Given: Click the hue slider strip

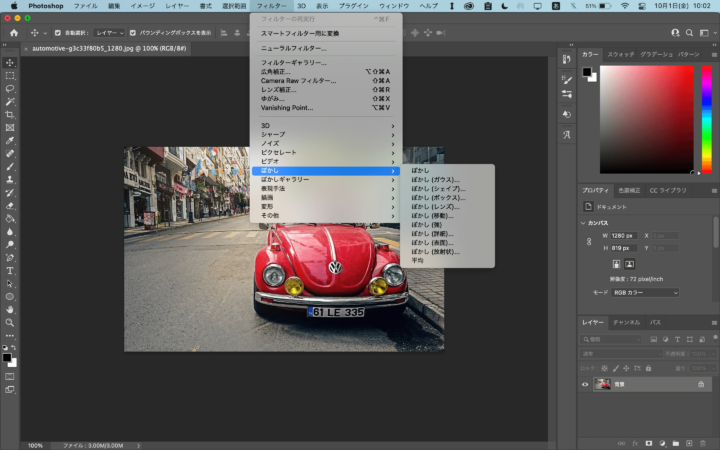Looking at the screenshot, I should (x=707, y=119).
